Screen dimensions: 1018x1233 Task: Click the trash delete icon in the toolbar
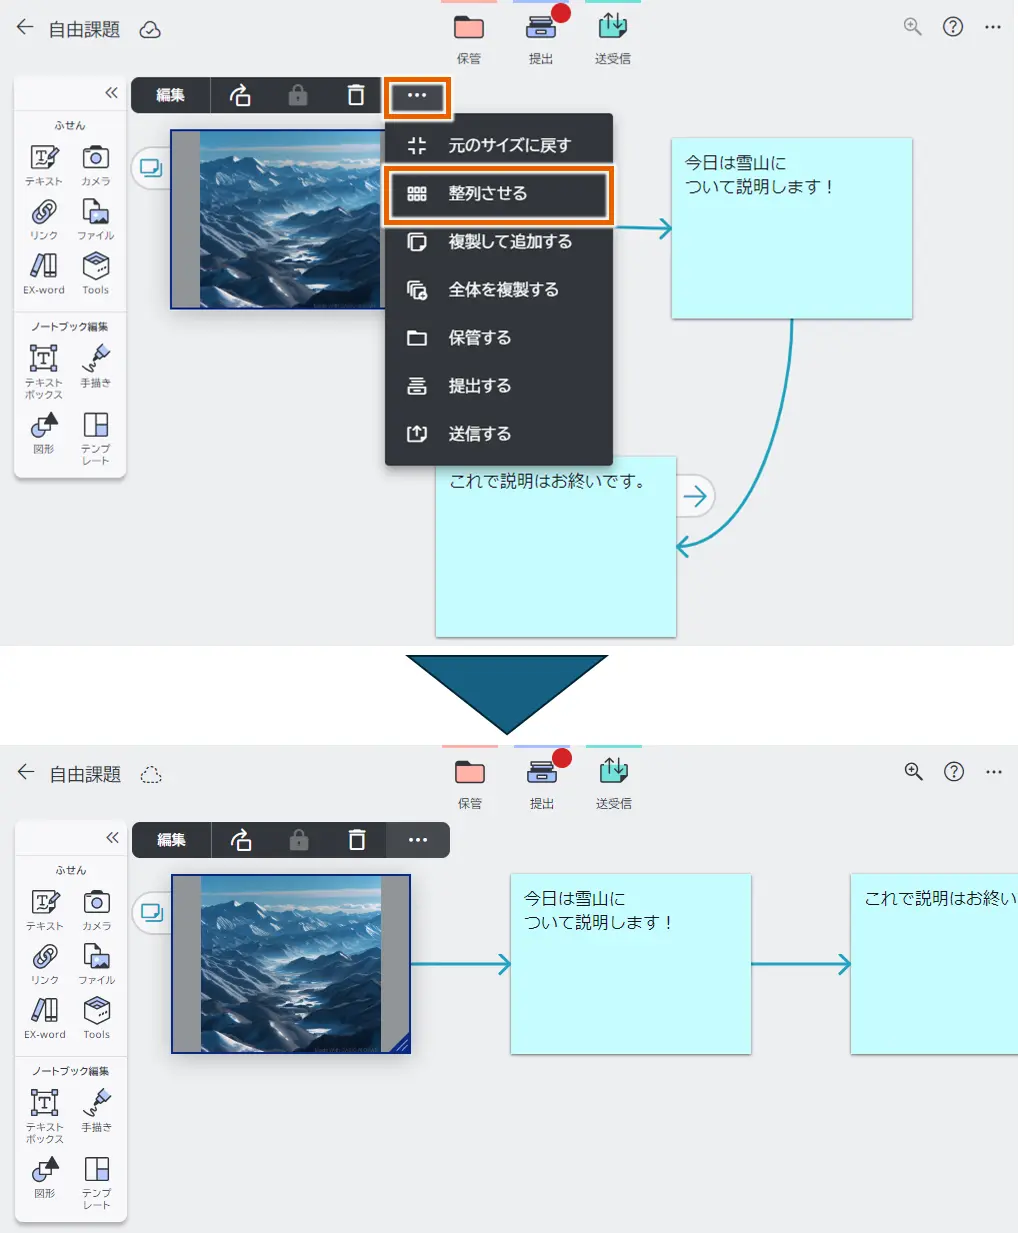(356, 95)
